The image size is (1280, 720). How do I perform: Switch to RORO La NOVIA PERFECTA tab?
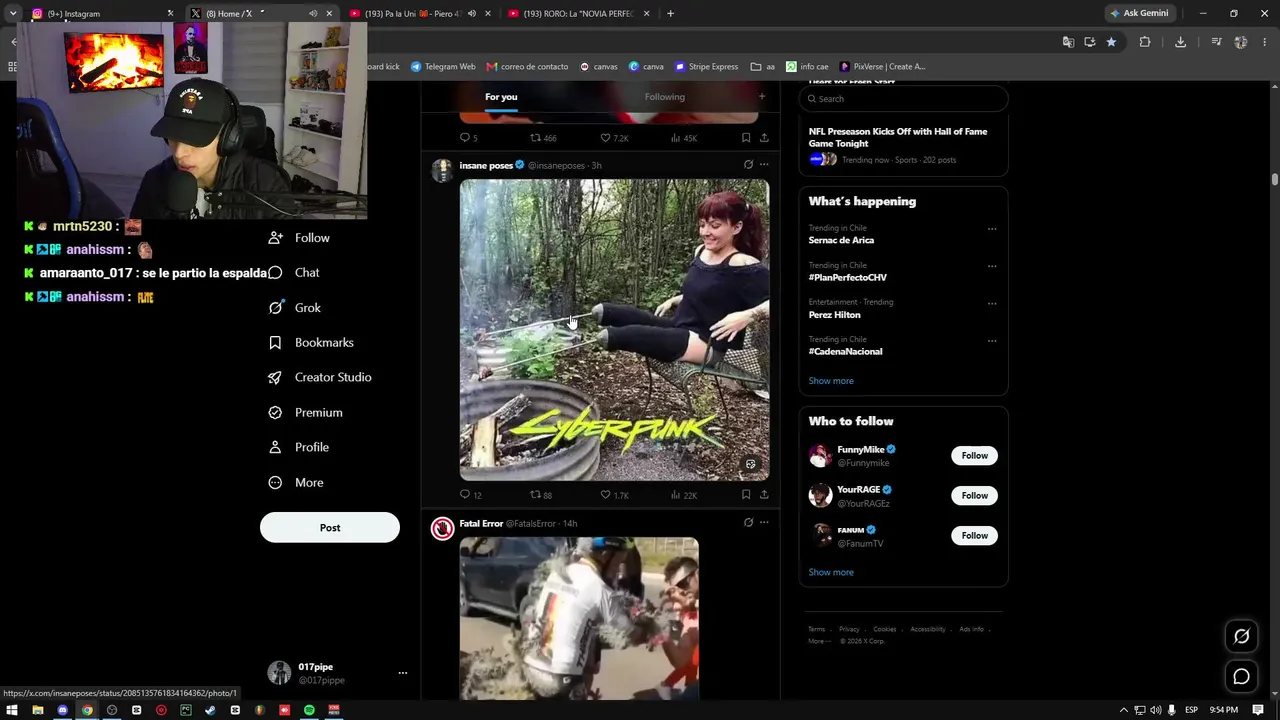tap(578, 14)
